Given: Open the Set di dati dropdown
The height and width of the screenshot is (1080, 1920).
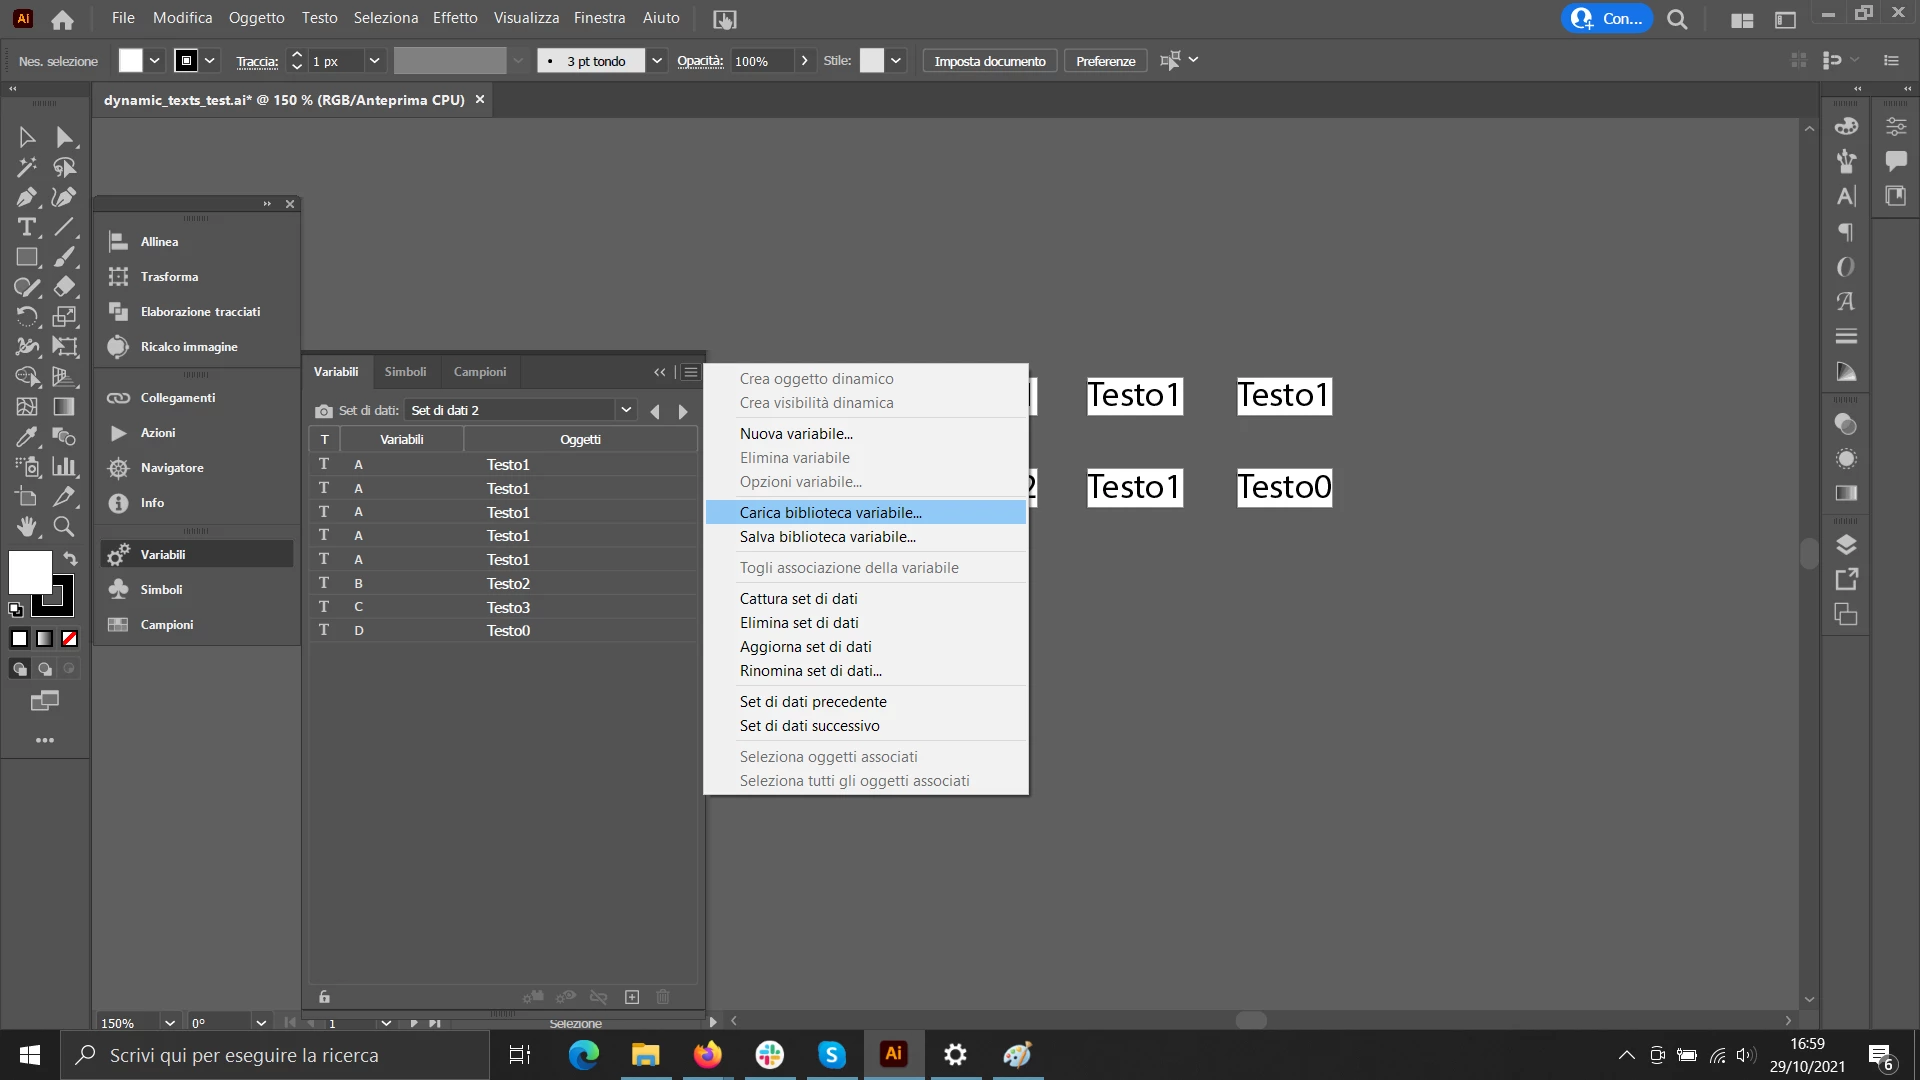Looking at the screenshot, I should 626,410.
